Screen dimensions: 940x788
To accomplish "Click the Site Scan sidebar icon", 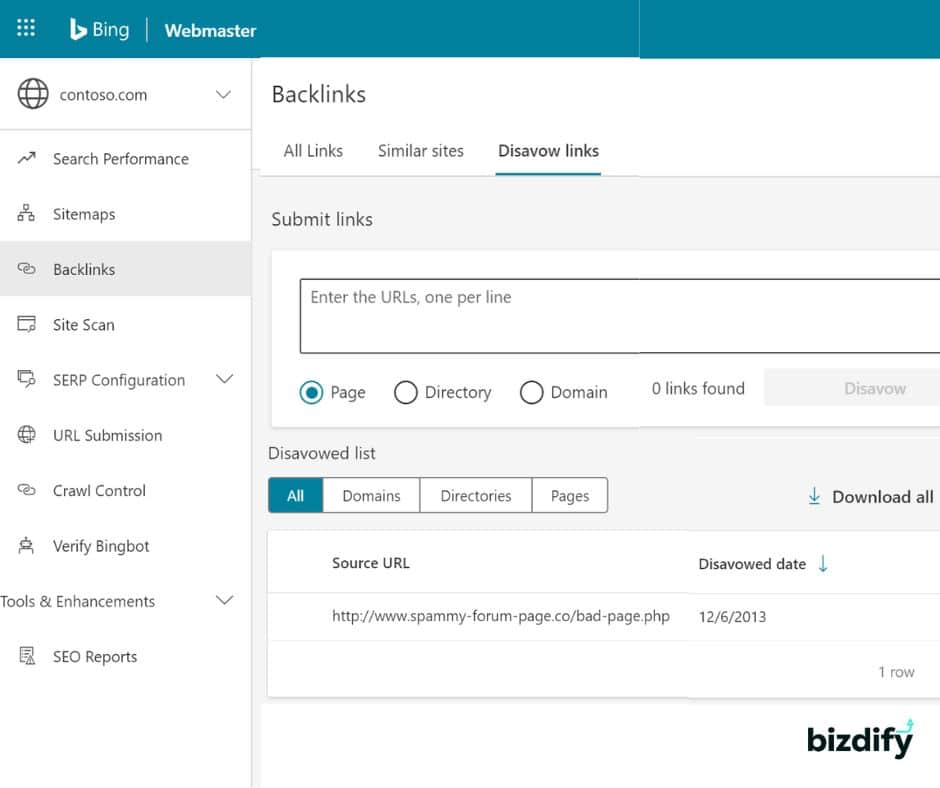I will point(27,324).
